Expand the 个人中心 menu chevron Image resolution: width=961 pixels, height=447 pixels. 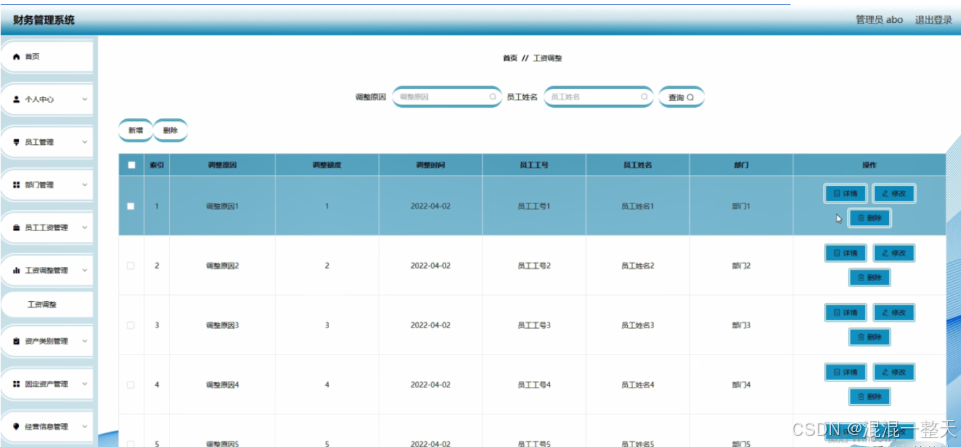click(x=85, y=99)
